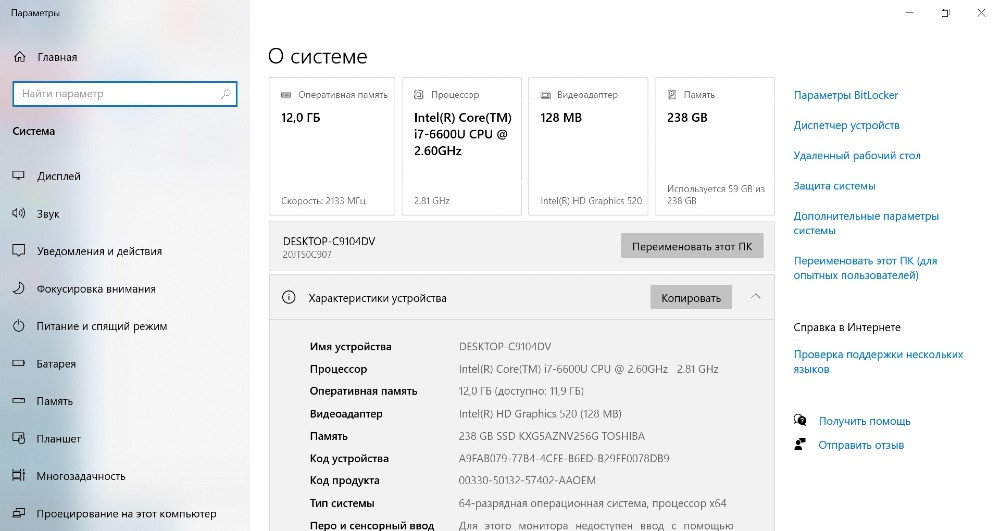Click the Справка в Интернете heading
Screen dimensions: 1000x531
(x=847, y=327)
